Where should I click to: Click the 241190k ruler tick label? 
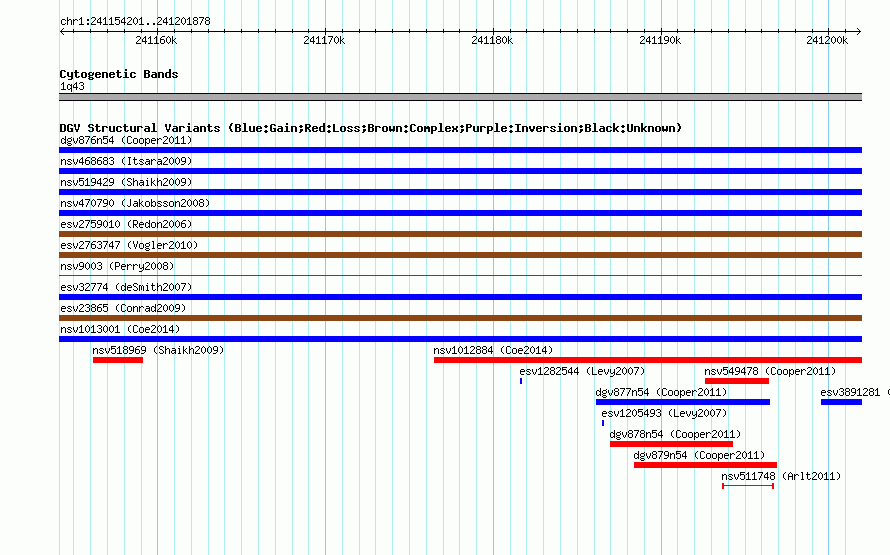(x=660, y=40)
